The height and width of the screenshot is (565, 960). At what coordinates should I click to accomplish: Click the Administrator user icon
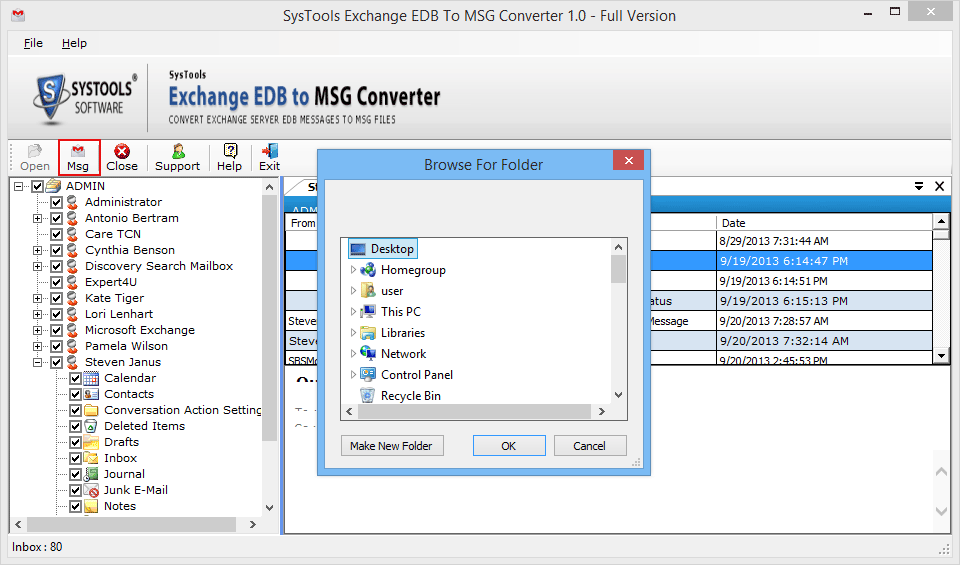click(73, 202)
